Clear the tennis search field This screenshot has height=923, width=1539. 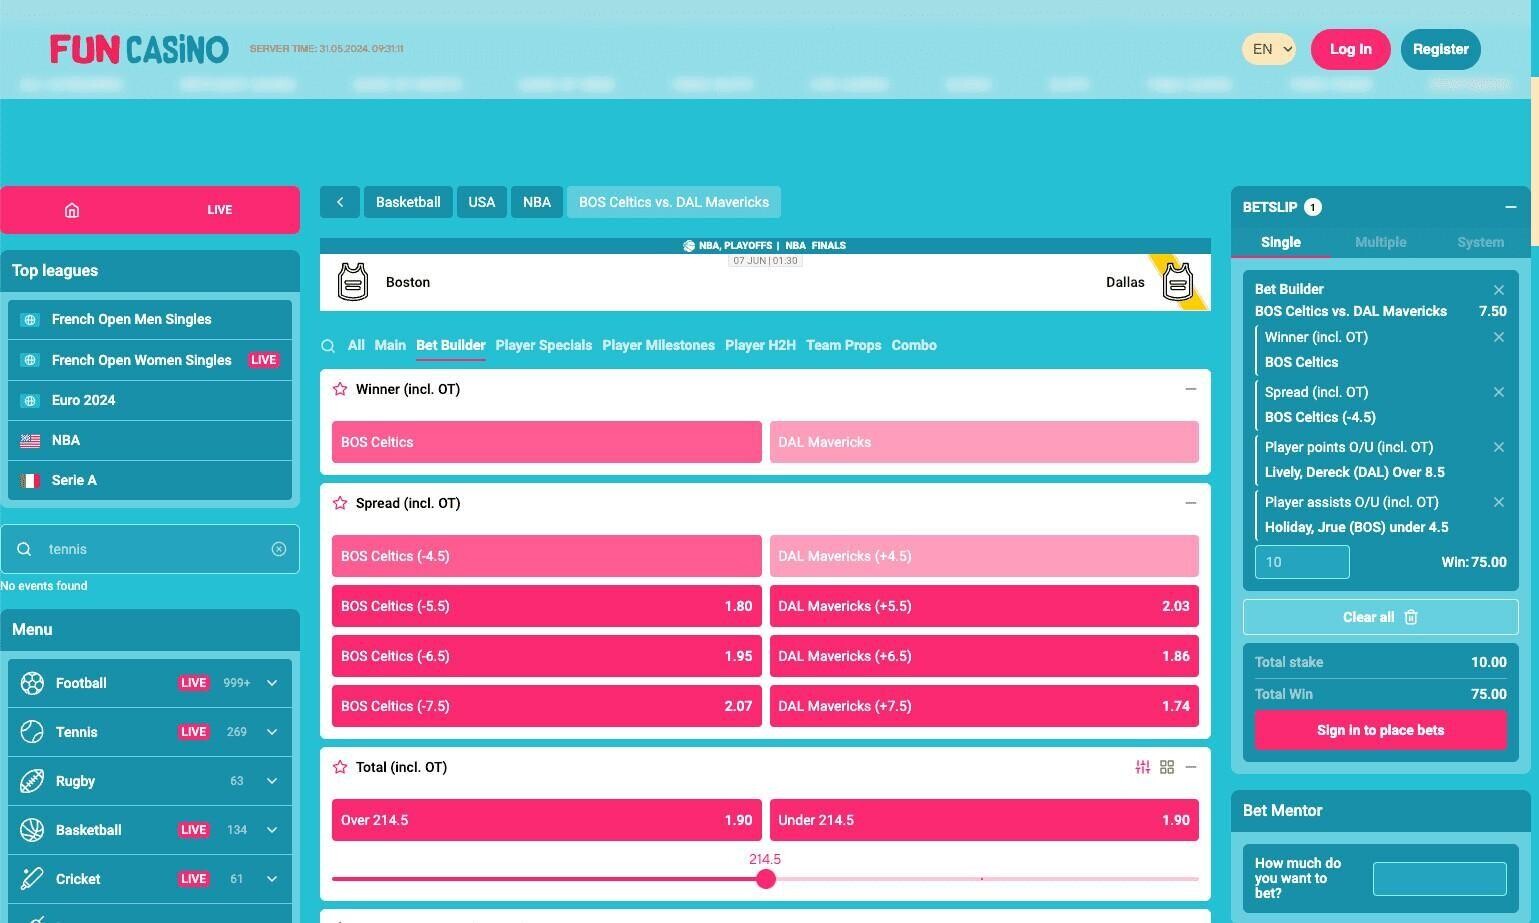pos(278,549)
